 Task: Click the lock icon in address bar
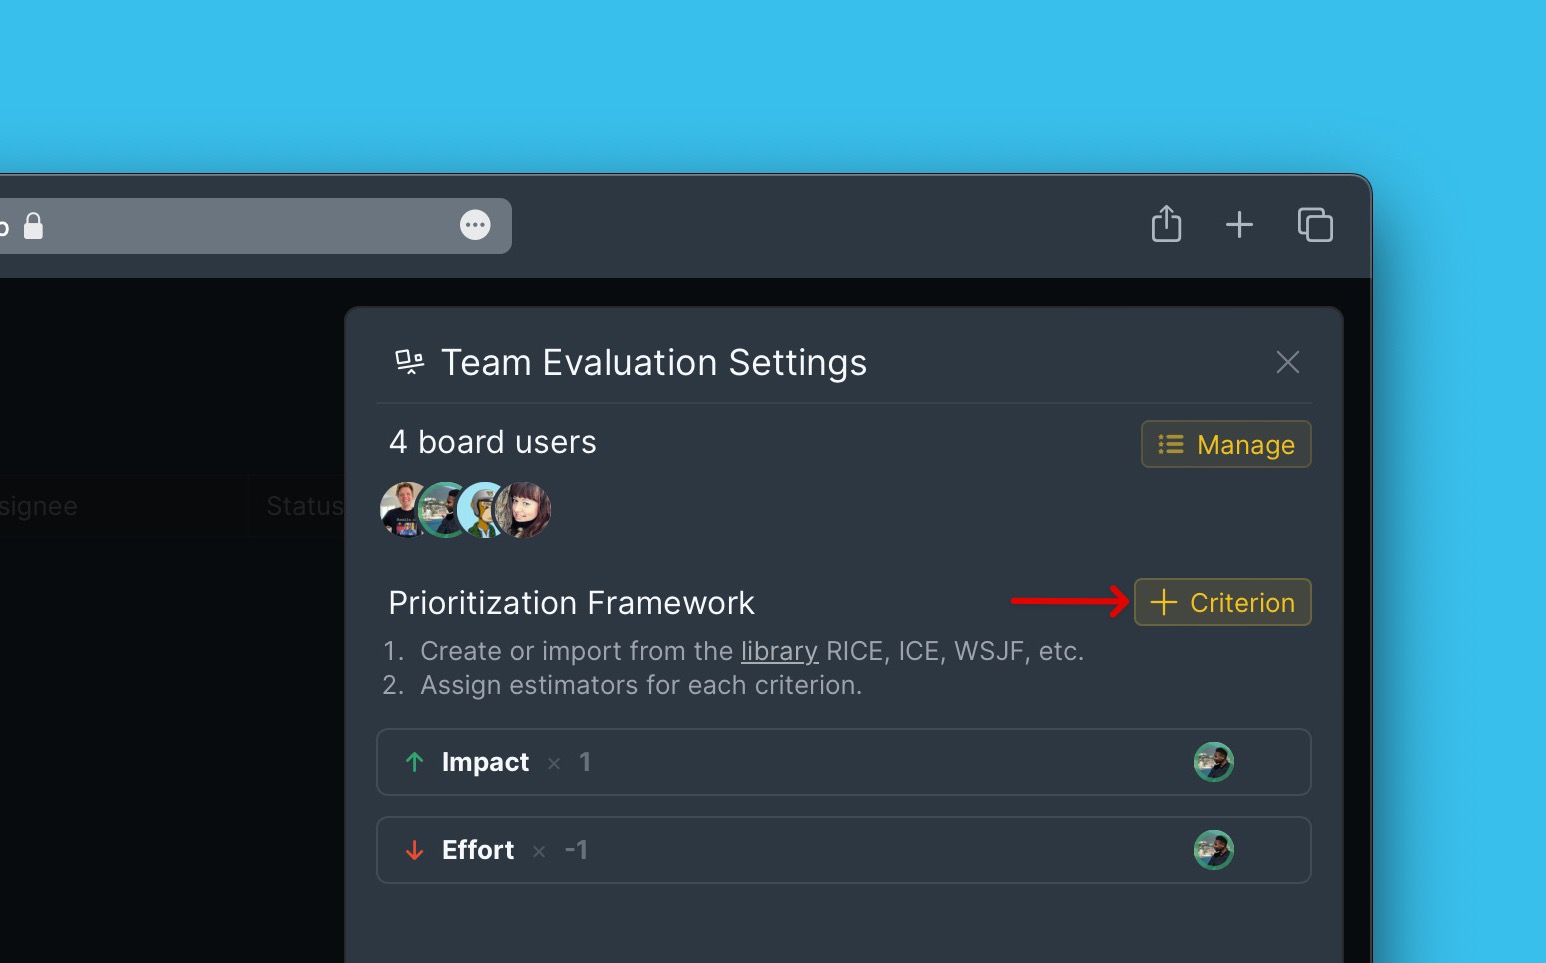[33, 225]
